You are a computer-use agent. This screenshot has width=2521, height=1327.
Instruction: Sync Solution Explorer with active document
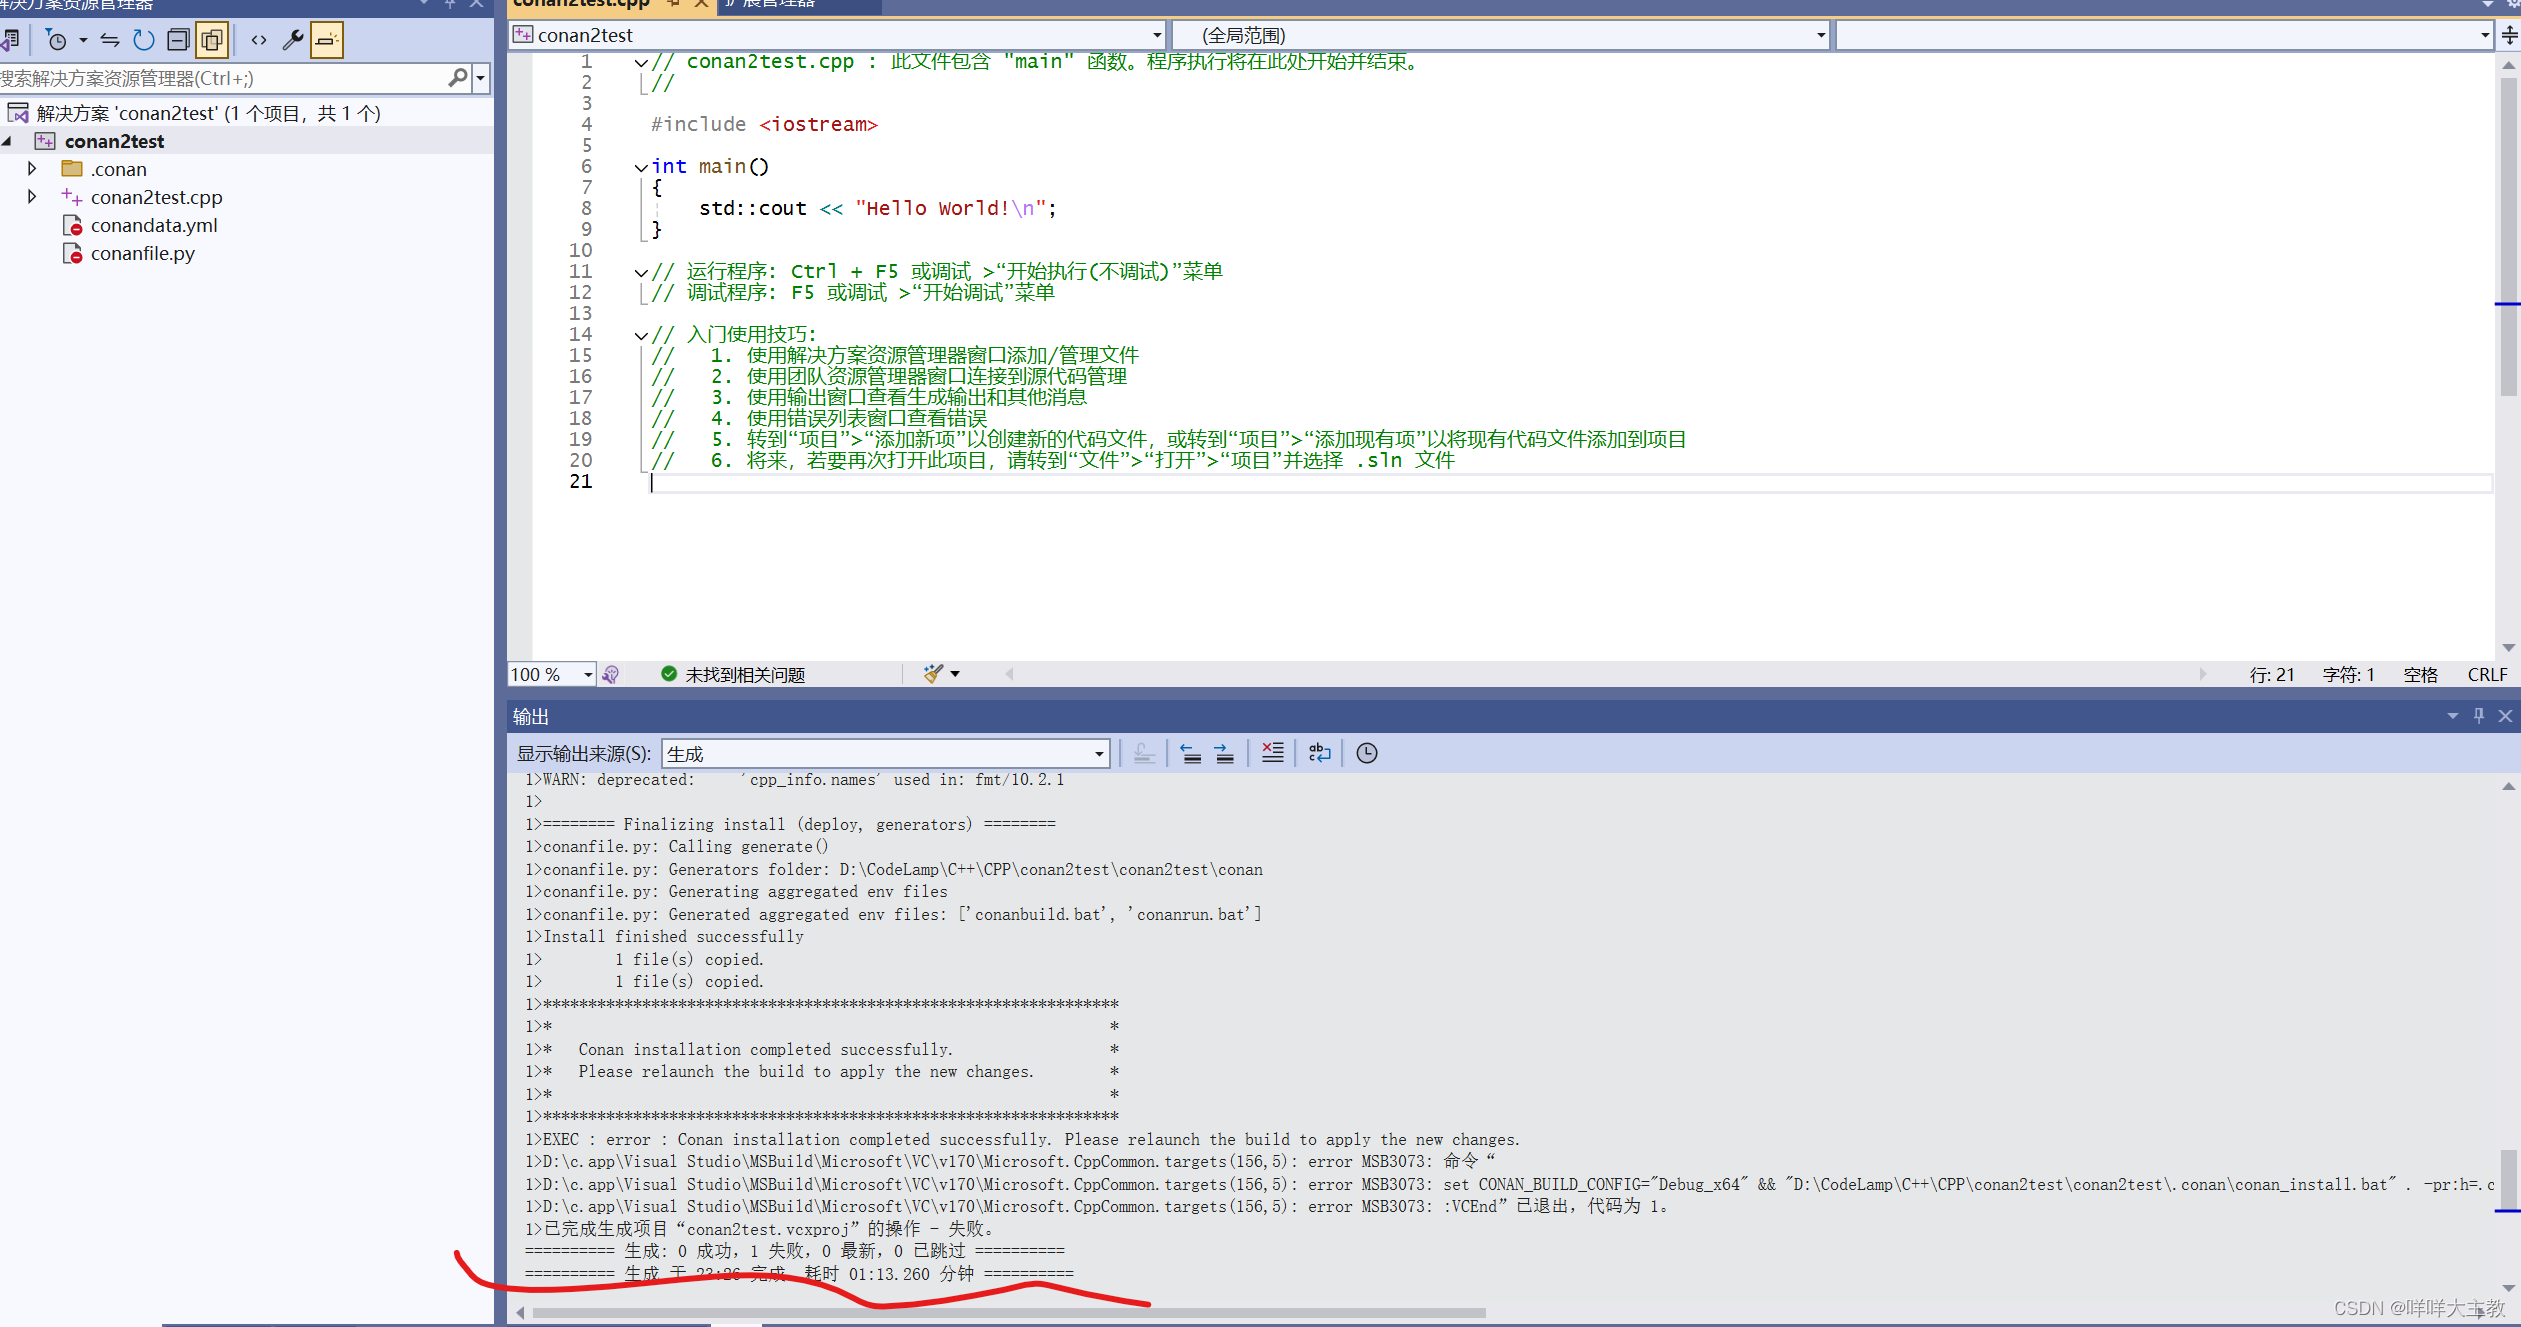pyautogui.click(x=110, y=40)
